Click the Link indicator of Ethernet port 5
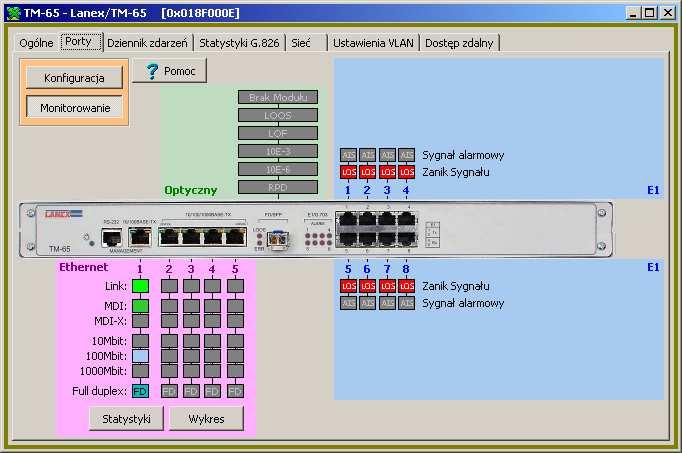This screenshot has height=453, width=682. point(235,286)
